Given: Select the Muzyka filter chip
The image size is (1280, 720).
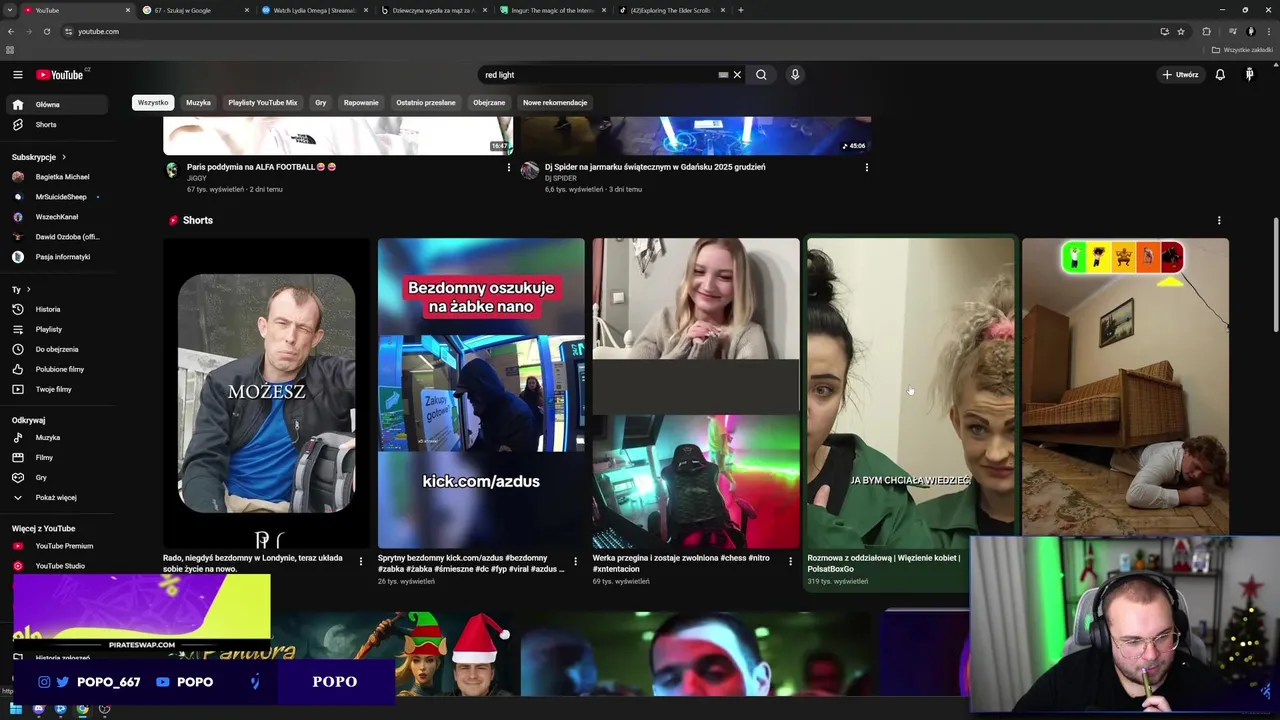Looking at the screenshot, I should (x=198, y=102).
